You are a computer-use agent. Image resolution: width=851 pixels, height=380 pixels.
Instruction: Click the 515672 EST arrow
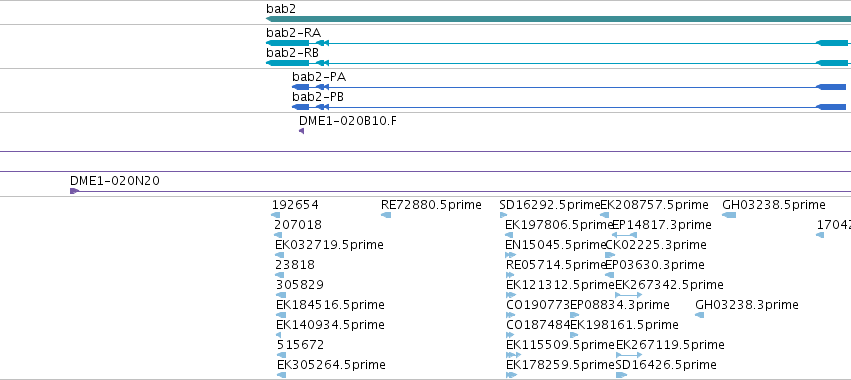pos(281,355)
